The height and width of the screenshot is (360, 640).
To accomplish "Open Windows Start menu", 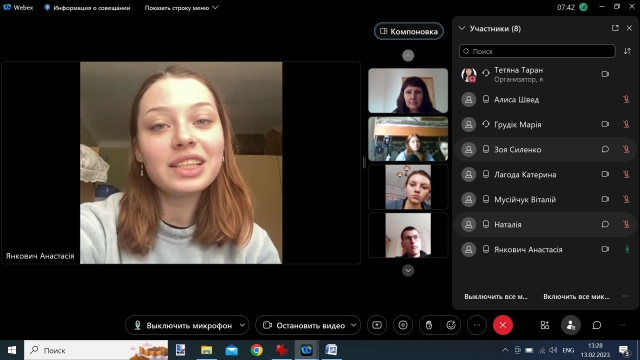I will click(x=12, y=350).
